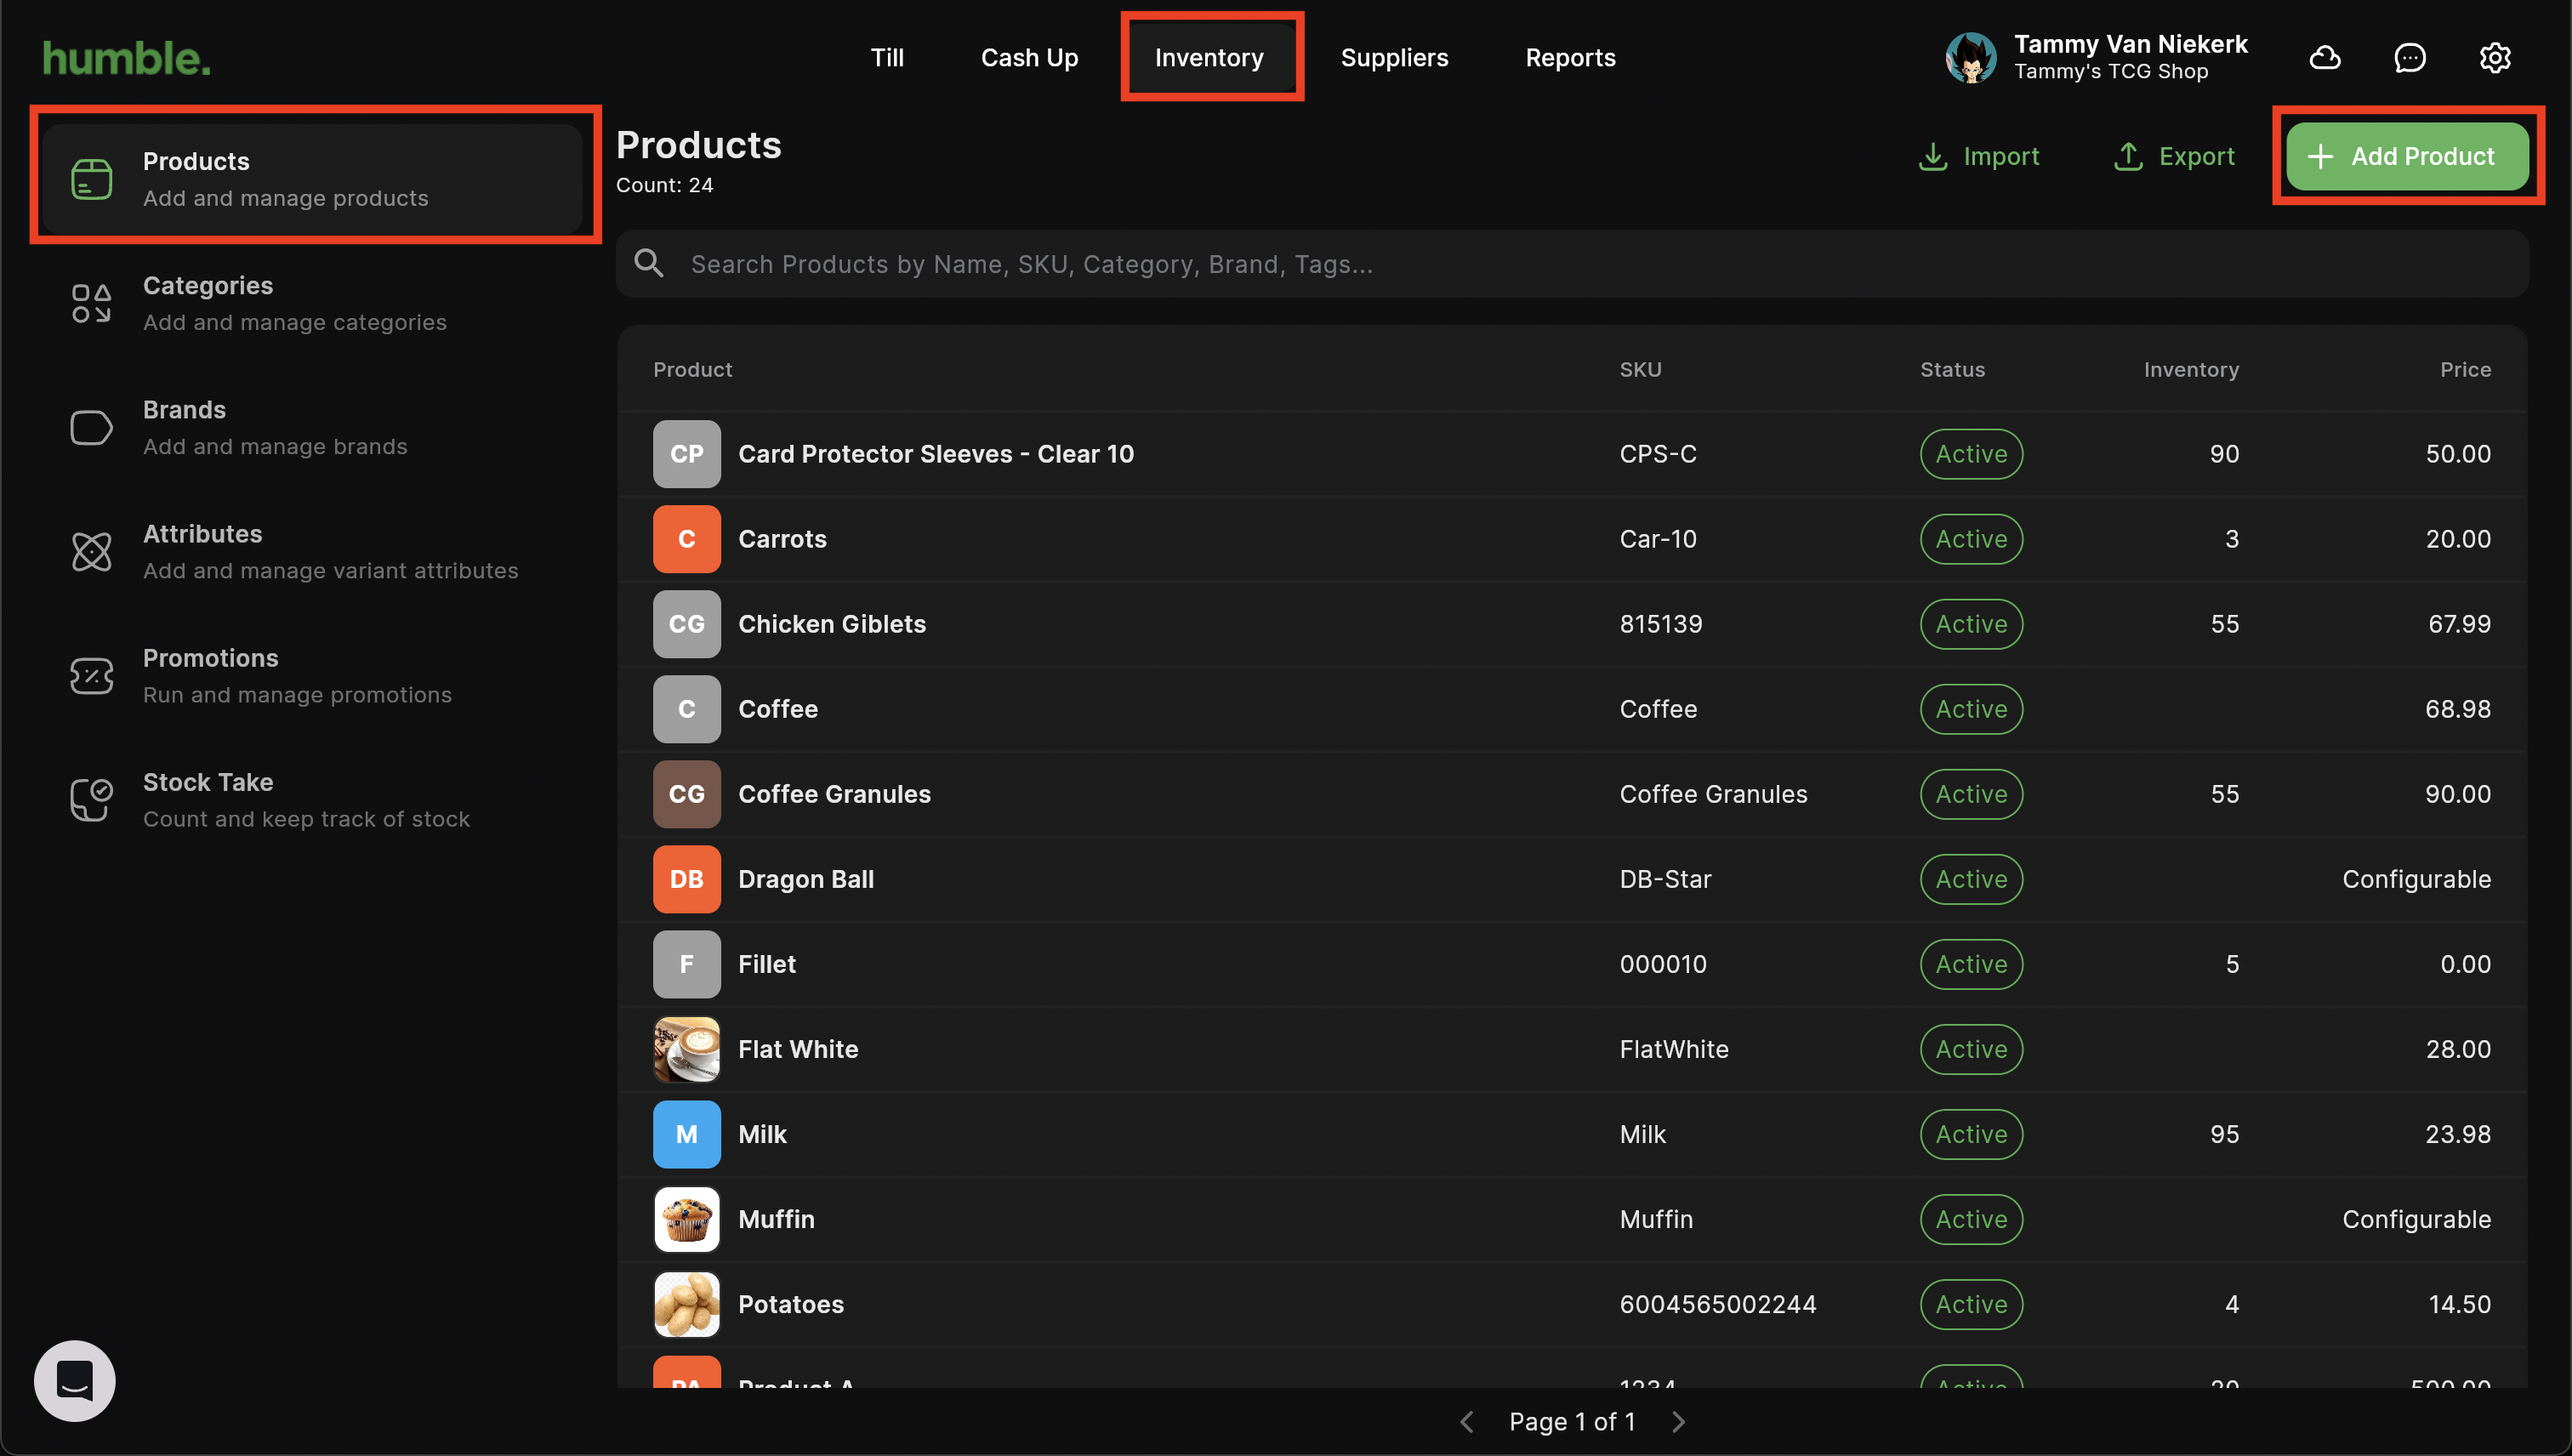Click the Export link
This screenshot has height=1456, width=2572.
2174,156
